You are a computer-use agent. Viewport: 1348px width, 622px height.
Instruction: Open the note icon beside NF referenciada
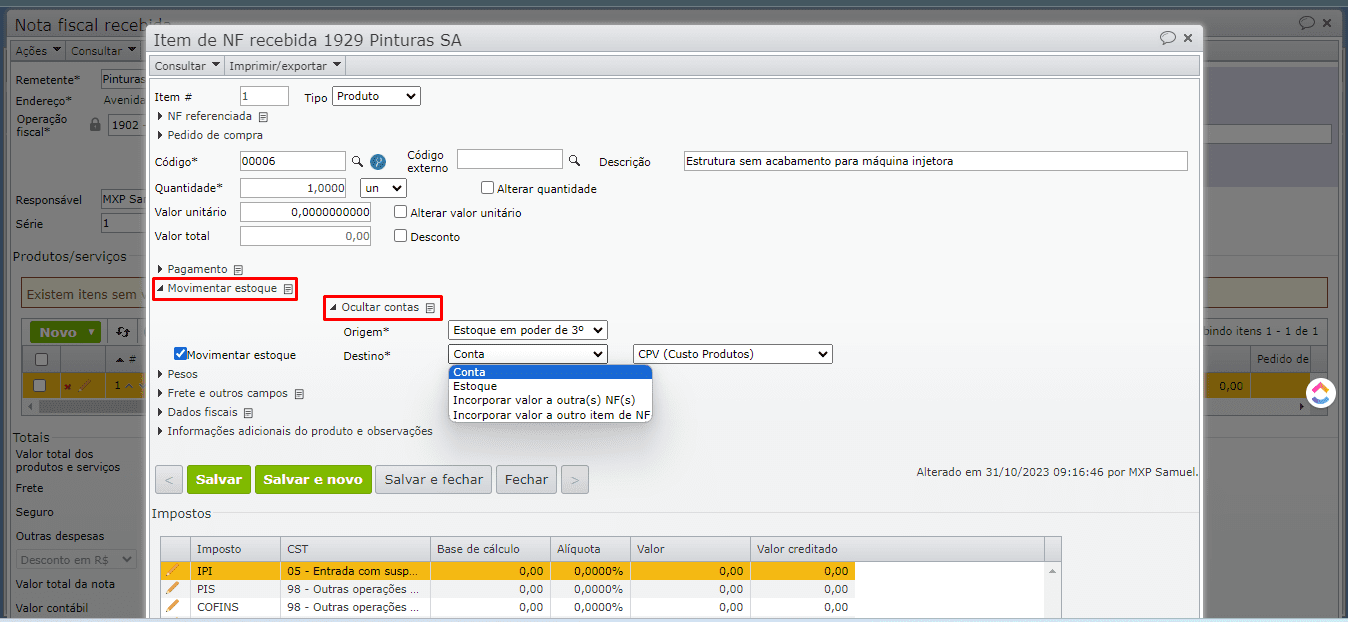pos(263,117)
